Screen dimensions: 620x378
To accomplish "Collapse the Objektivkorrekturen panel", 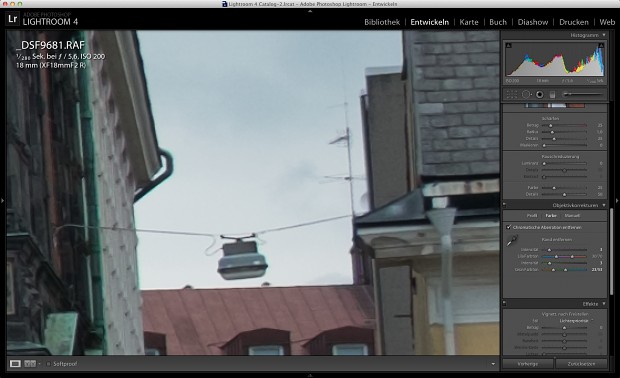I will tap(604, 205).
